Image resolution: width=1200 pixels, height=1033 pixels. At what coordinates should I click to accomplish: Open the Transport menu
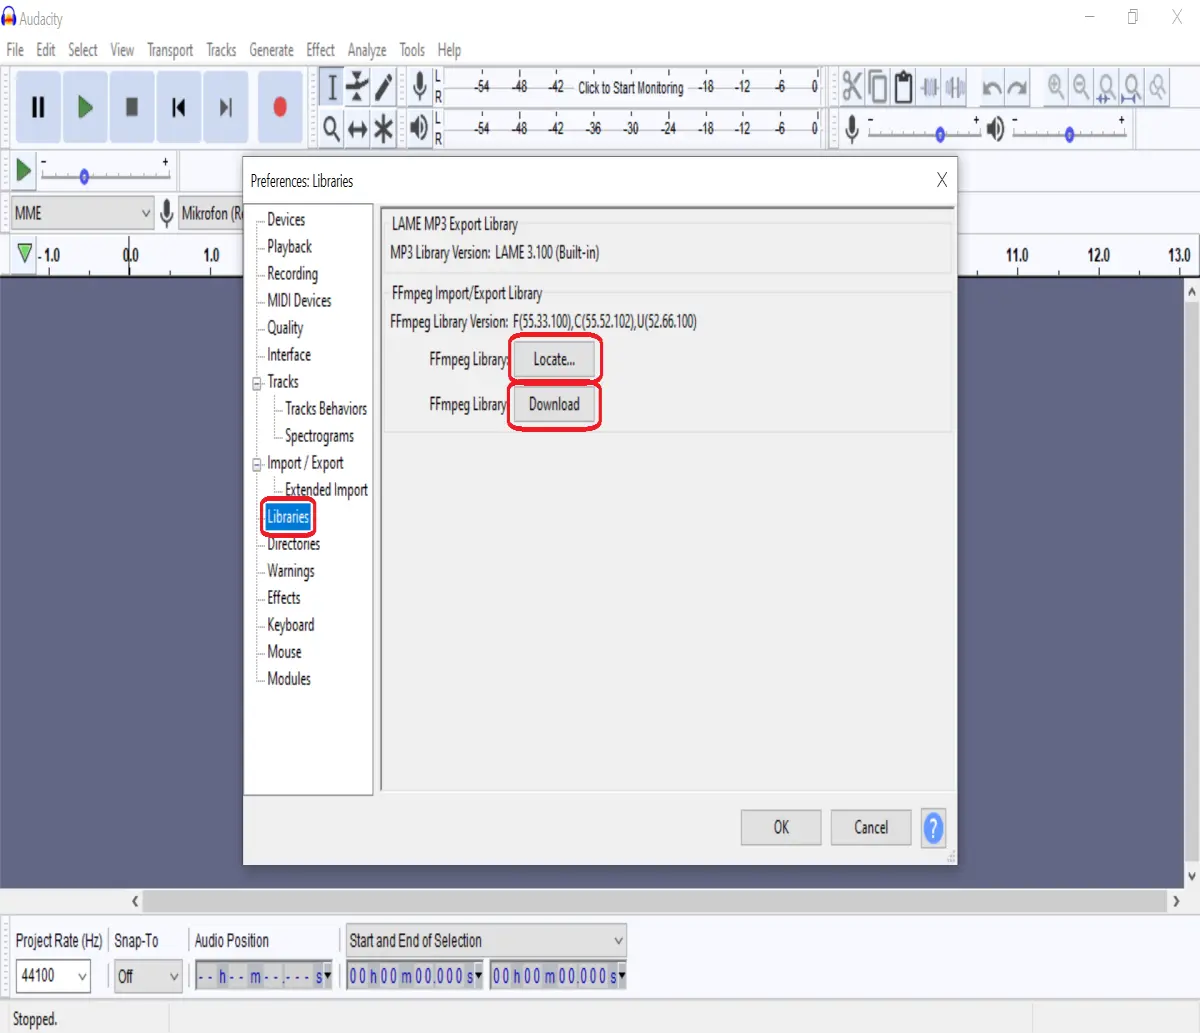(170, 50)
